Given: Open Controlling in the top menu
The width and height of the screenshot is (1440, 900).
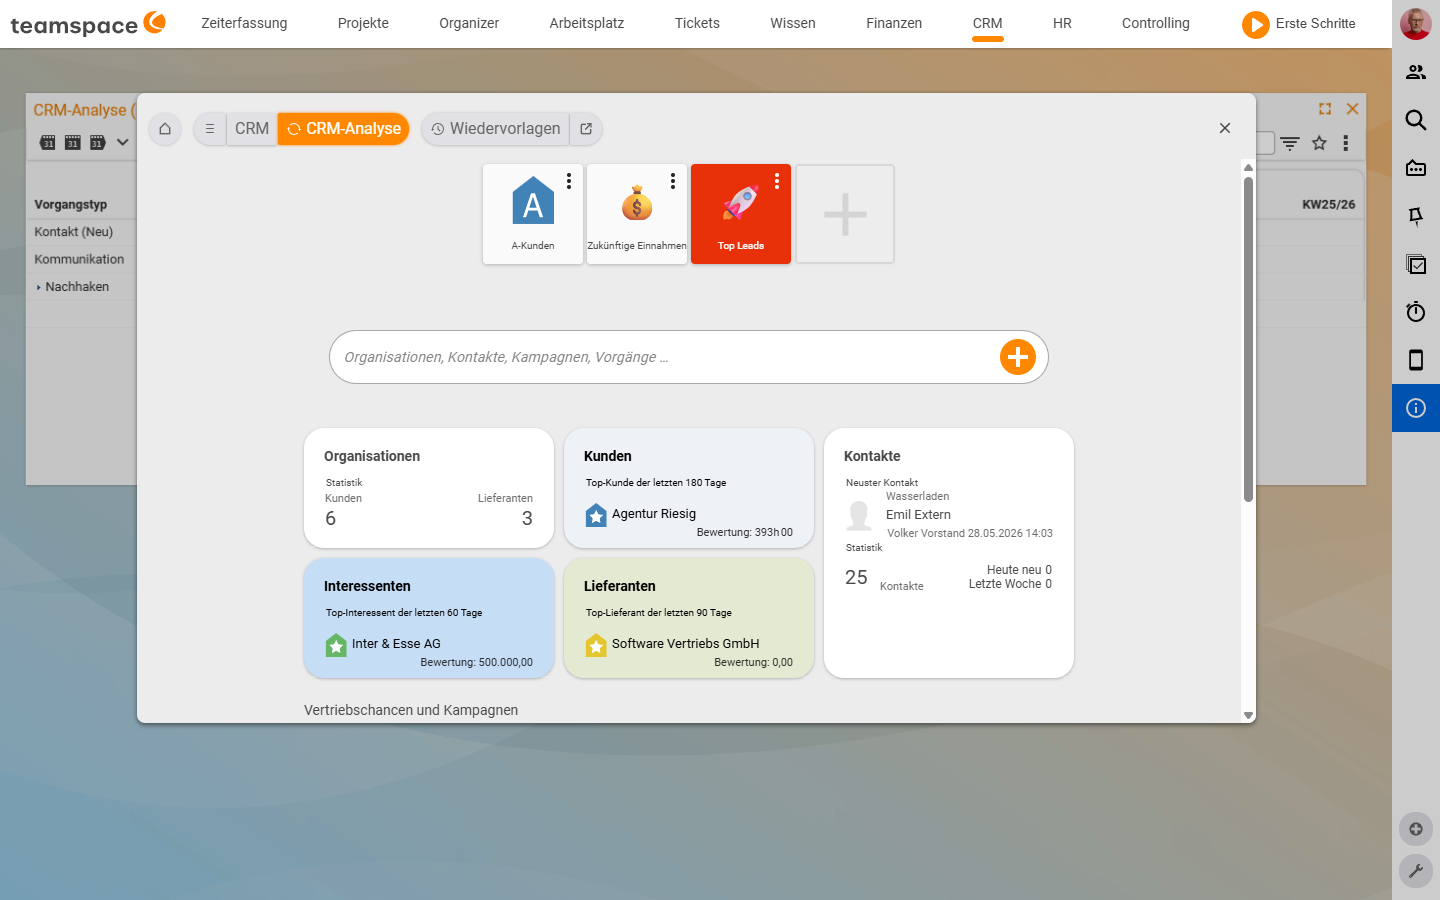Looking at the screenshot, I should click(1156, 23).
